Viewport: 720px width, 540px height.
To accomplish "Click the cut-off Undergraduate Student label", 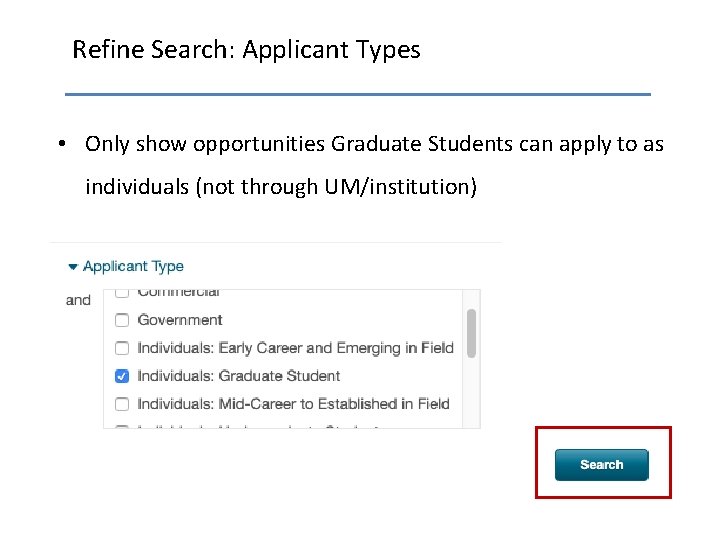I will 257,426.
